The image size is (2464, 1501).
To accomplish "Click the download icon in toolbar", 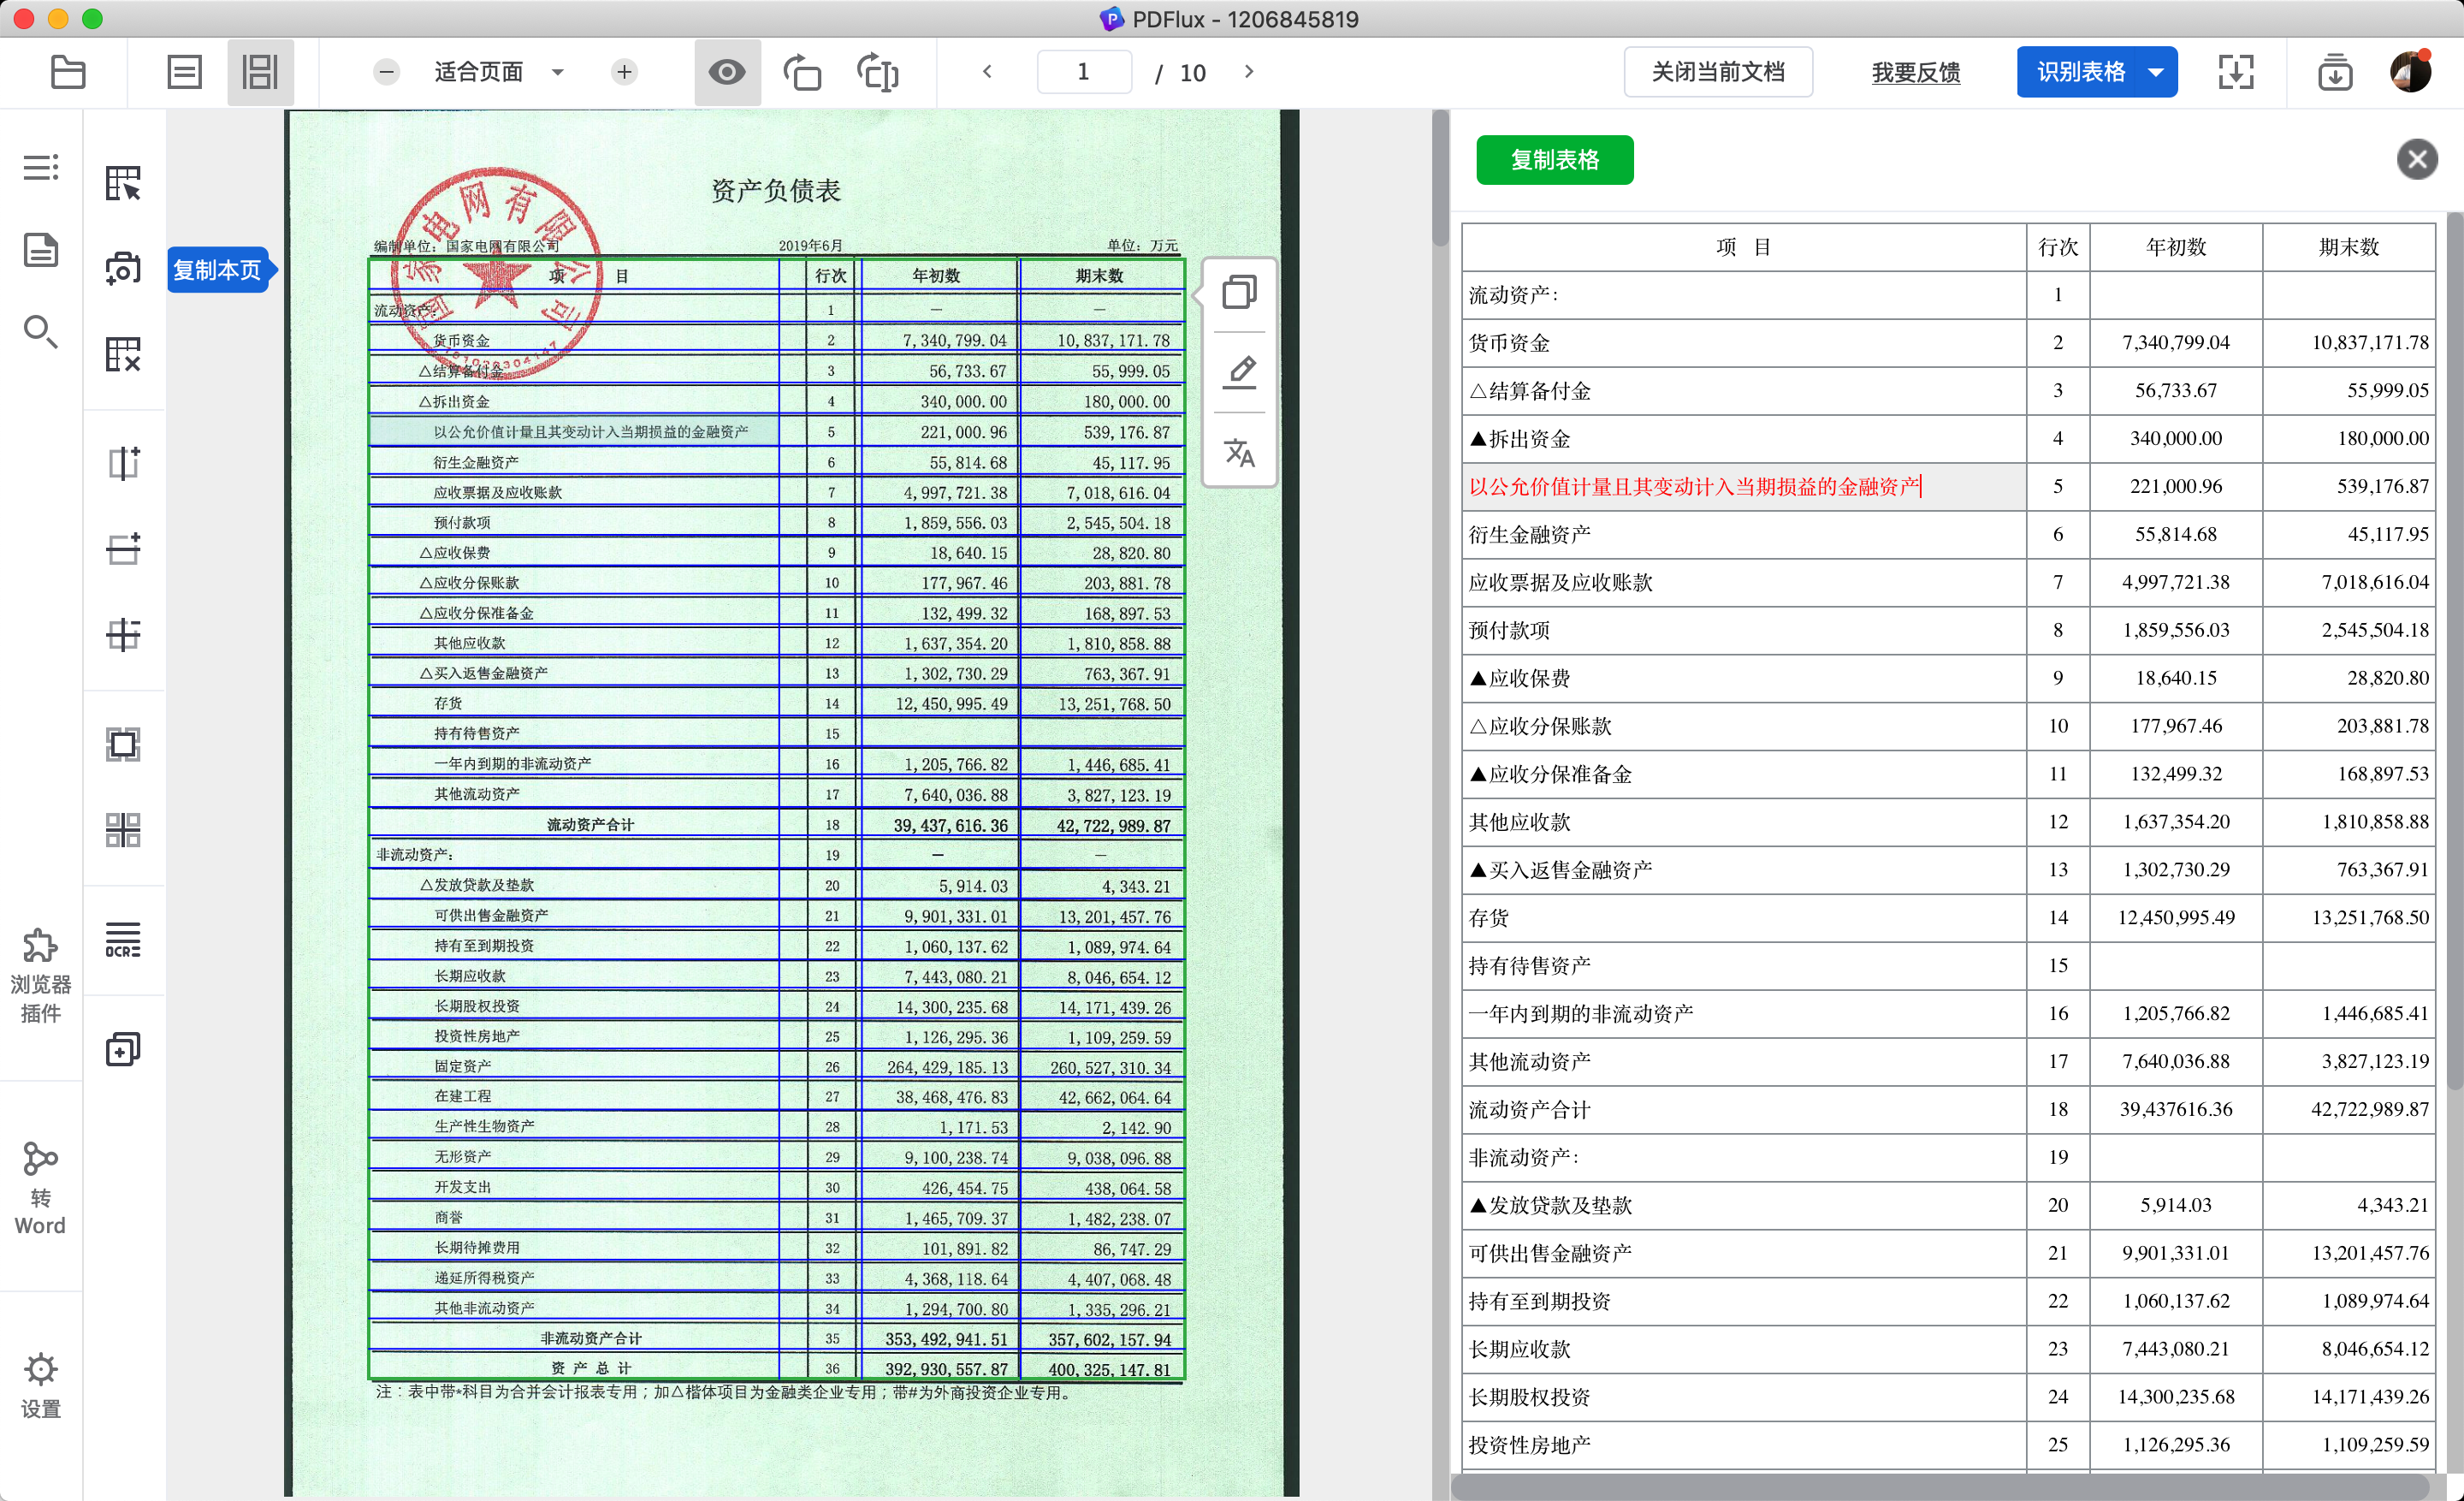I will [2335, 72].
